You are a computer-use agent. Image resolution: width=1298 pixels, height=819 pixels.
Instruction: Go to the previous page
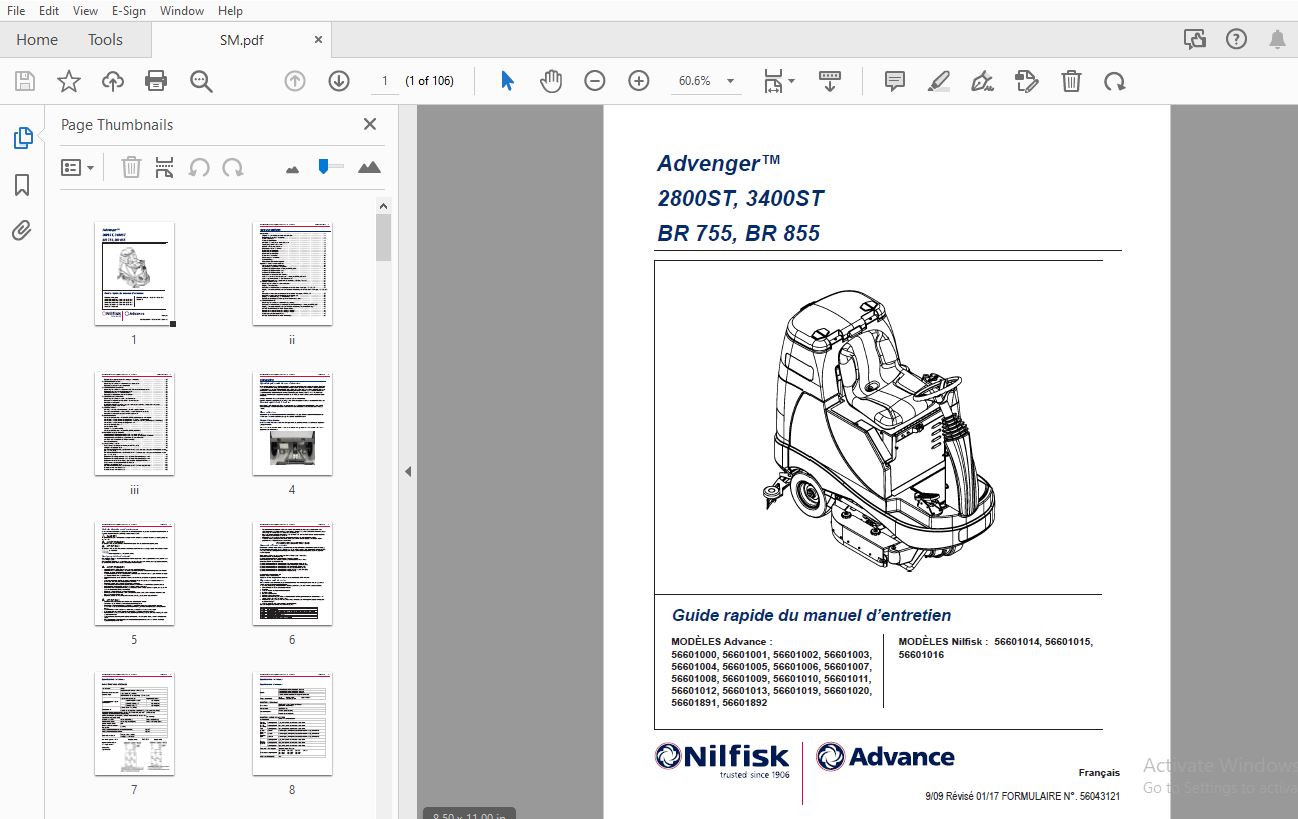295,81
